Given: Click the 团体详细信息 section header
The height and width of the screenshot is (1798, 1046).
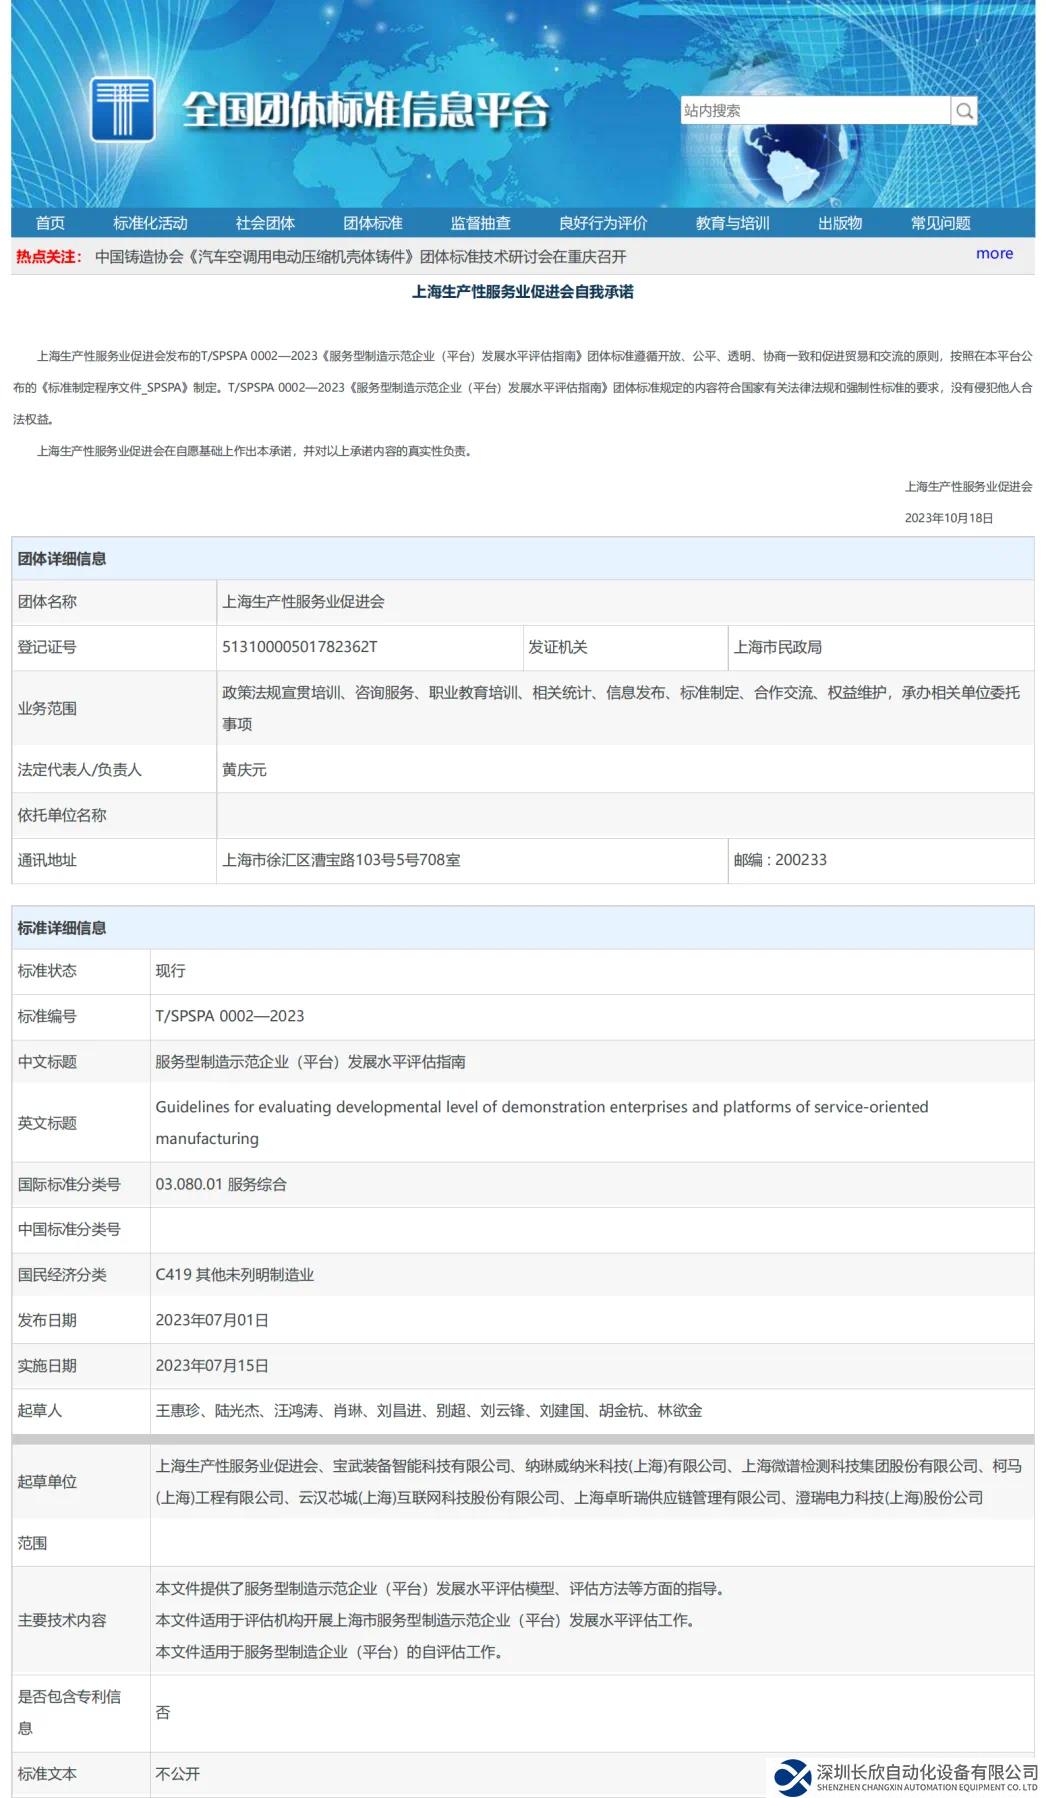Looking at the screenshot, I should 62,559.
